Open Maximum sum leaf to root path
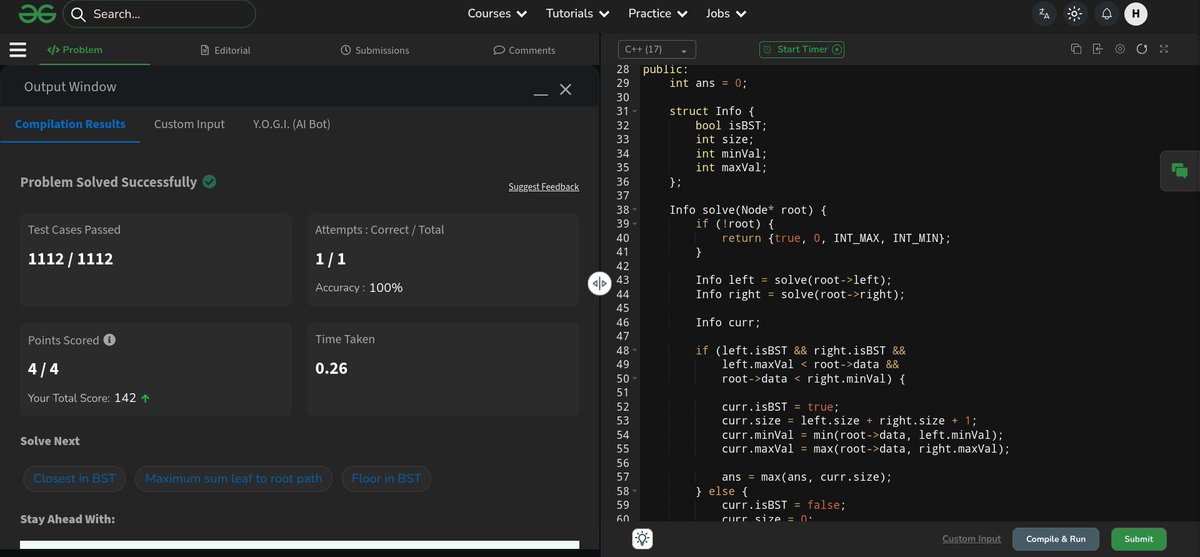This screenshot has width=1200, height=557. (234, 478)
